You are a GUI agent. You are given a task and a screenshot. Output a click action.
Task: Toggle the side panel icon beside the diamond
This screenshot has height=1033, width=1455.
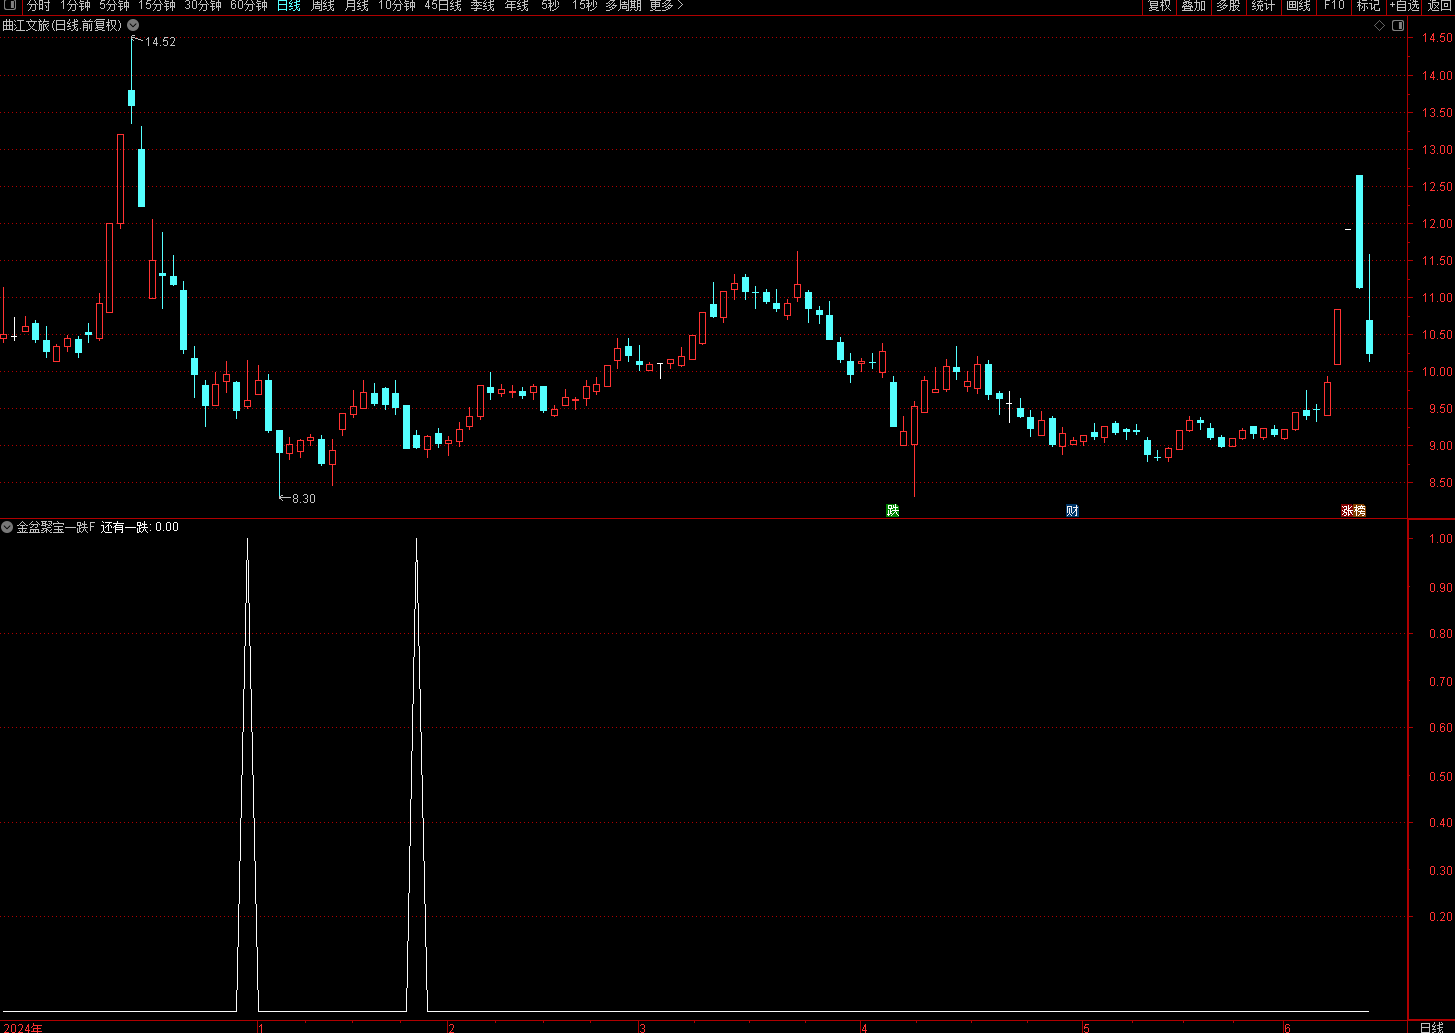[1397, 25]
